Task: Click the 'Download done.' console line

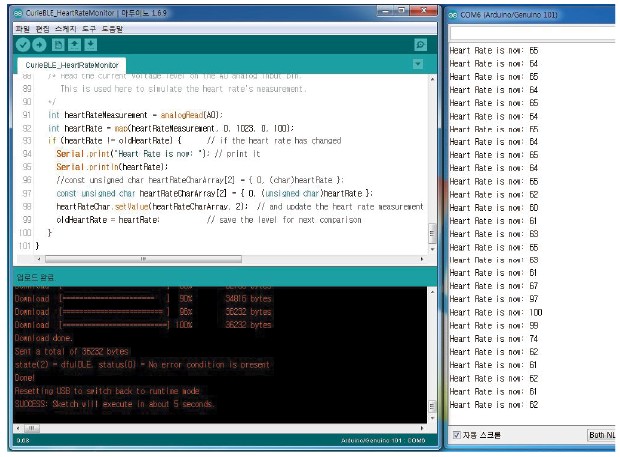Action: 43,338
